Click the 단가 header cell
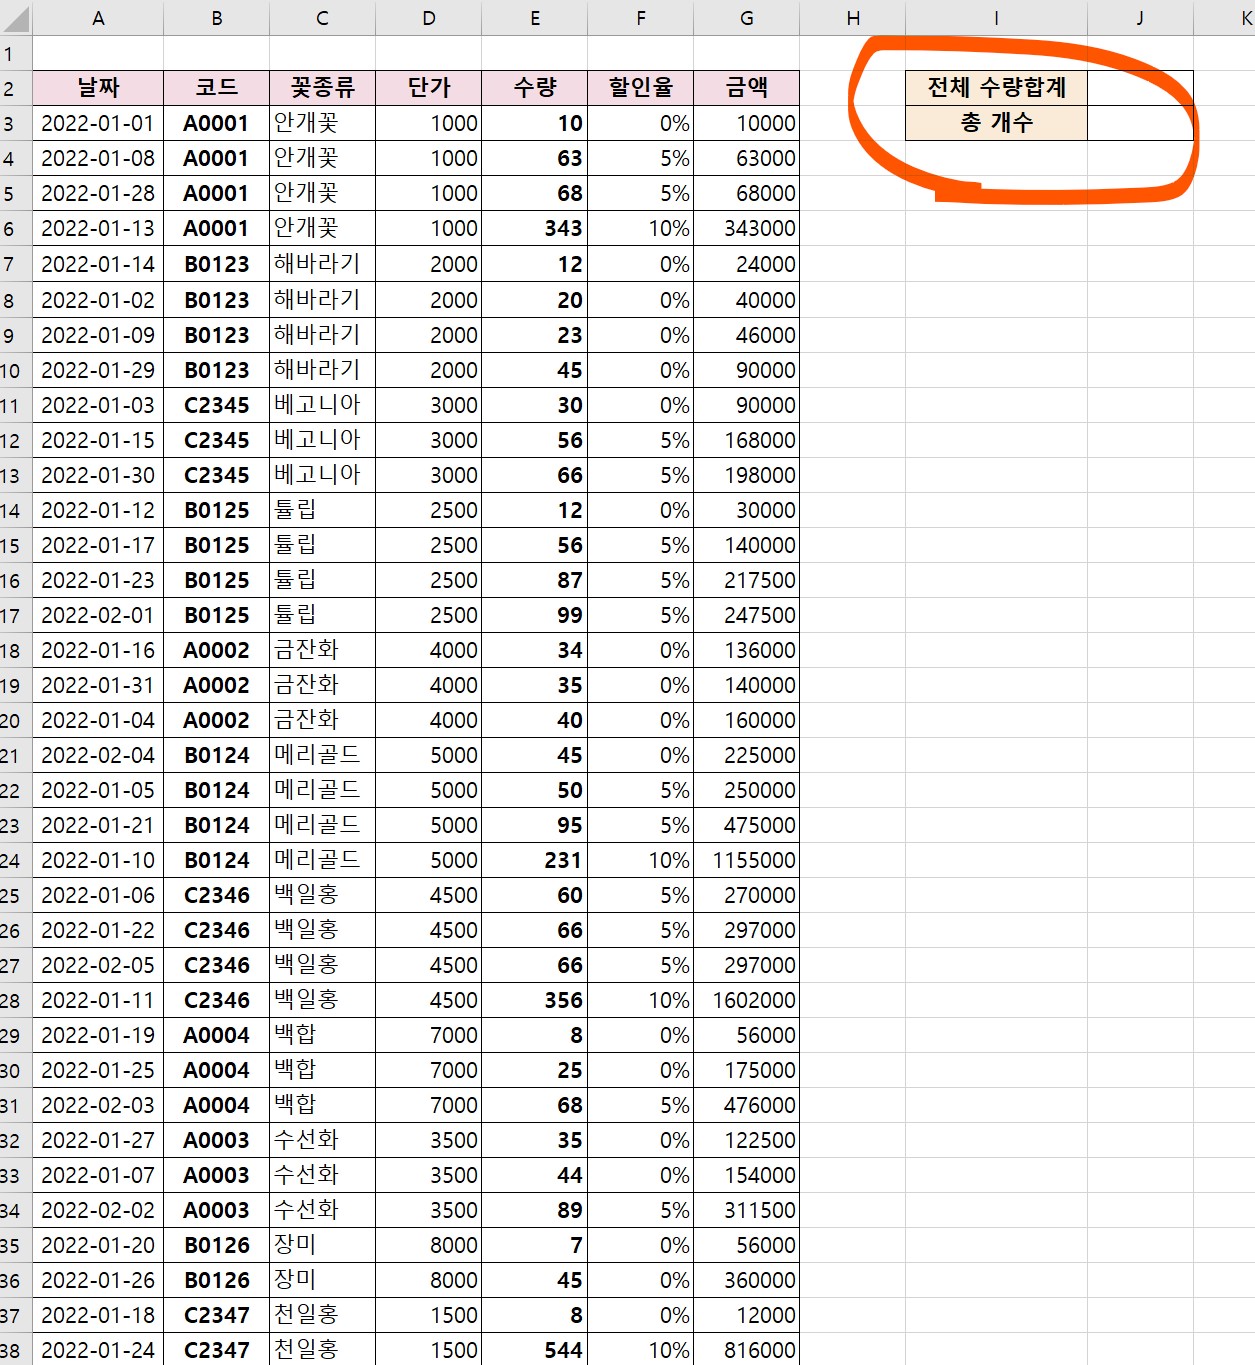Screen dimensions: 1255x1365 tap(429, 88)
